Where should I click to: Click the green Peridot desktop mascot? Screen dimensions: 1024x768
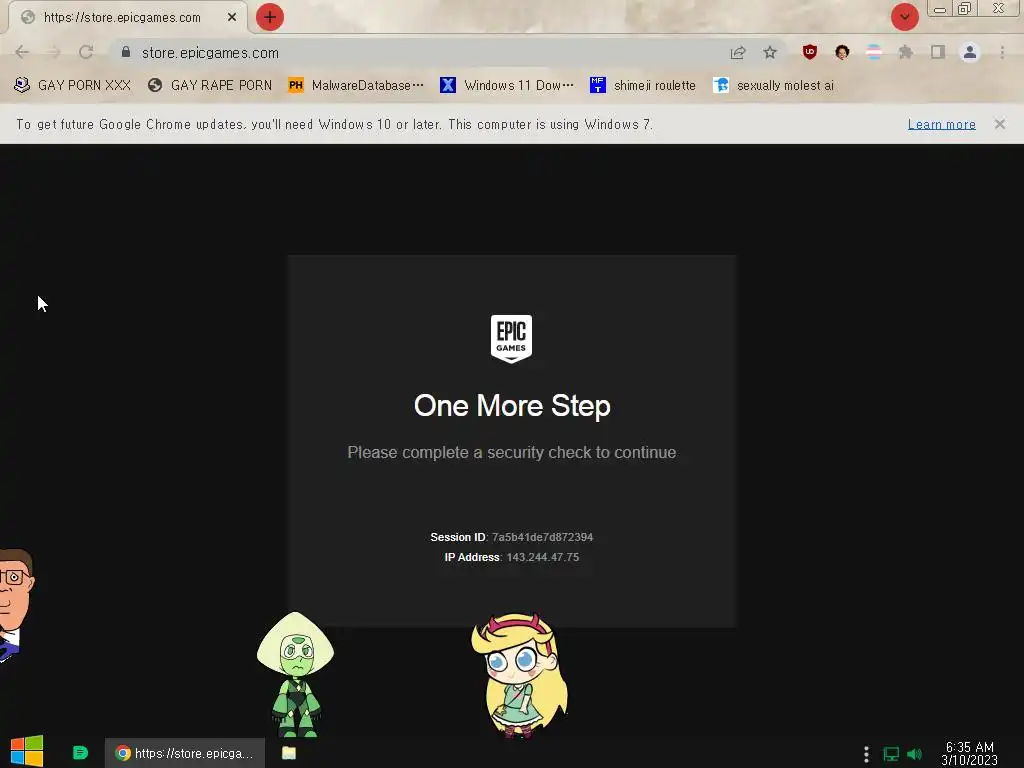[295, 675]
